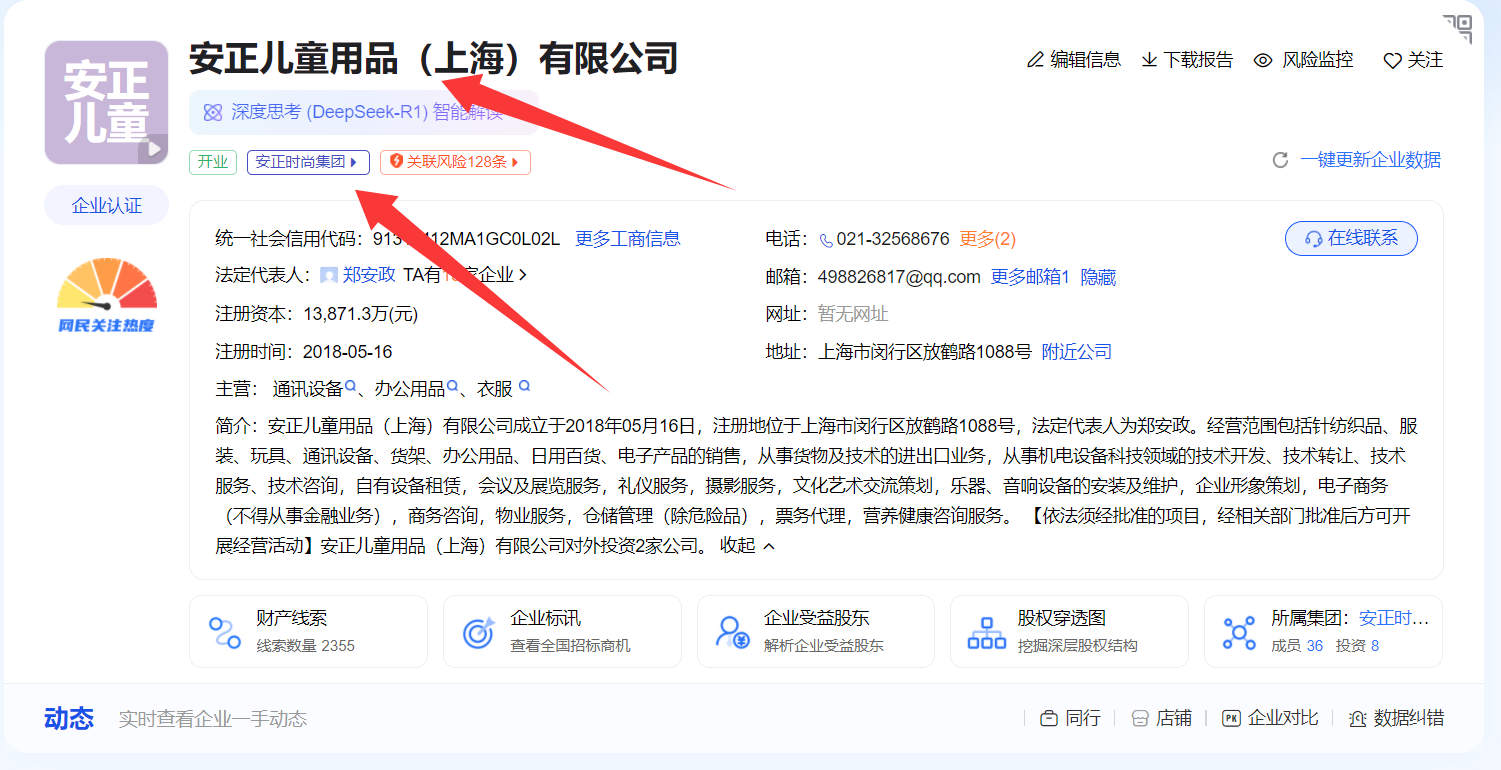
Task: Click the 企业认证 button
Action: point(106,206)
